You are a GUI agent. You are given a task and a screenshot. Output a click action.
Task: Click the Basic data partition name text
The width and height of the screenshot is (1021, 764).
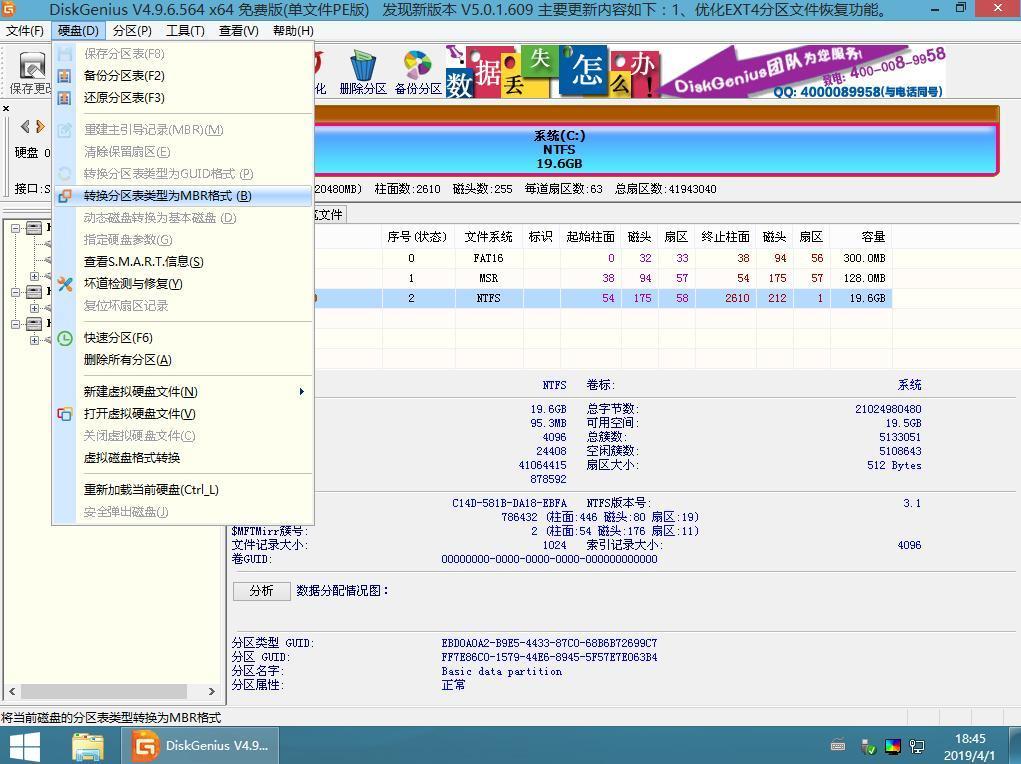coord(501,672)
